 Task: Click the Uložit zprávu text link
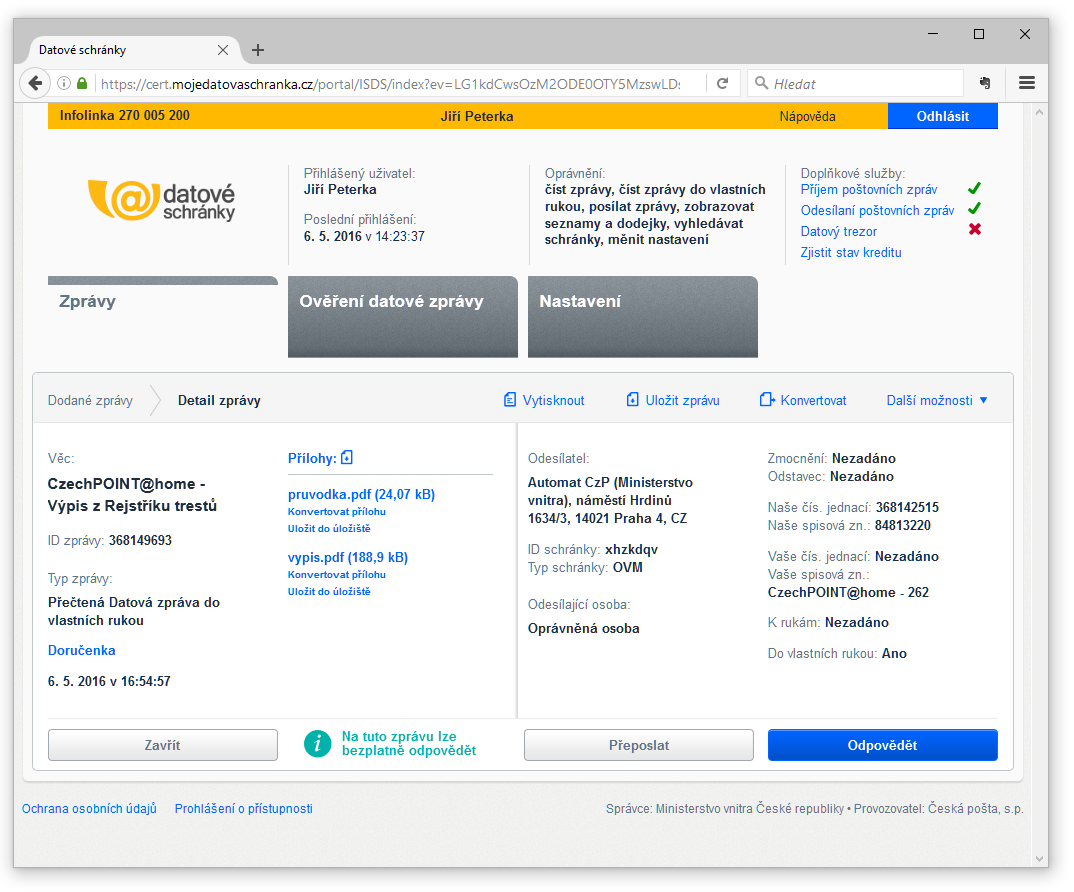coord(682,400)
